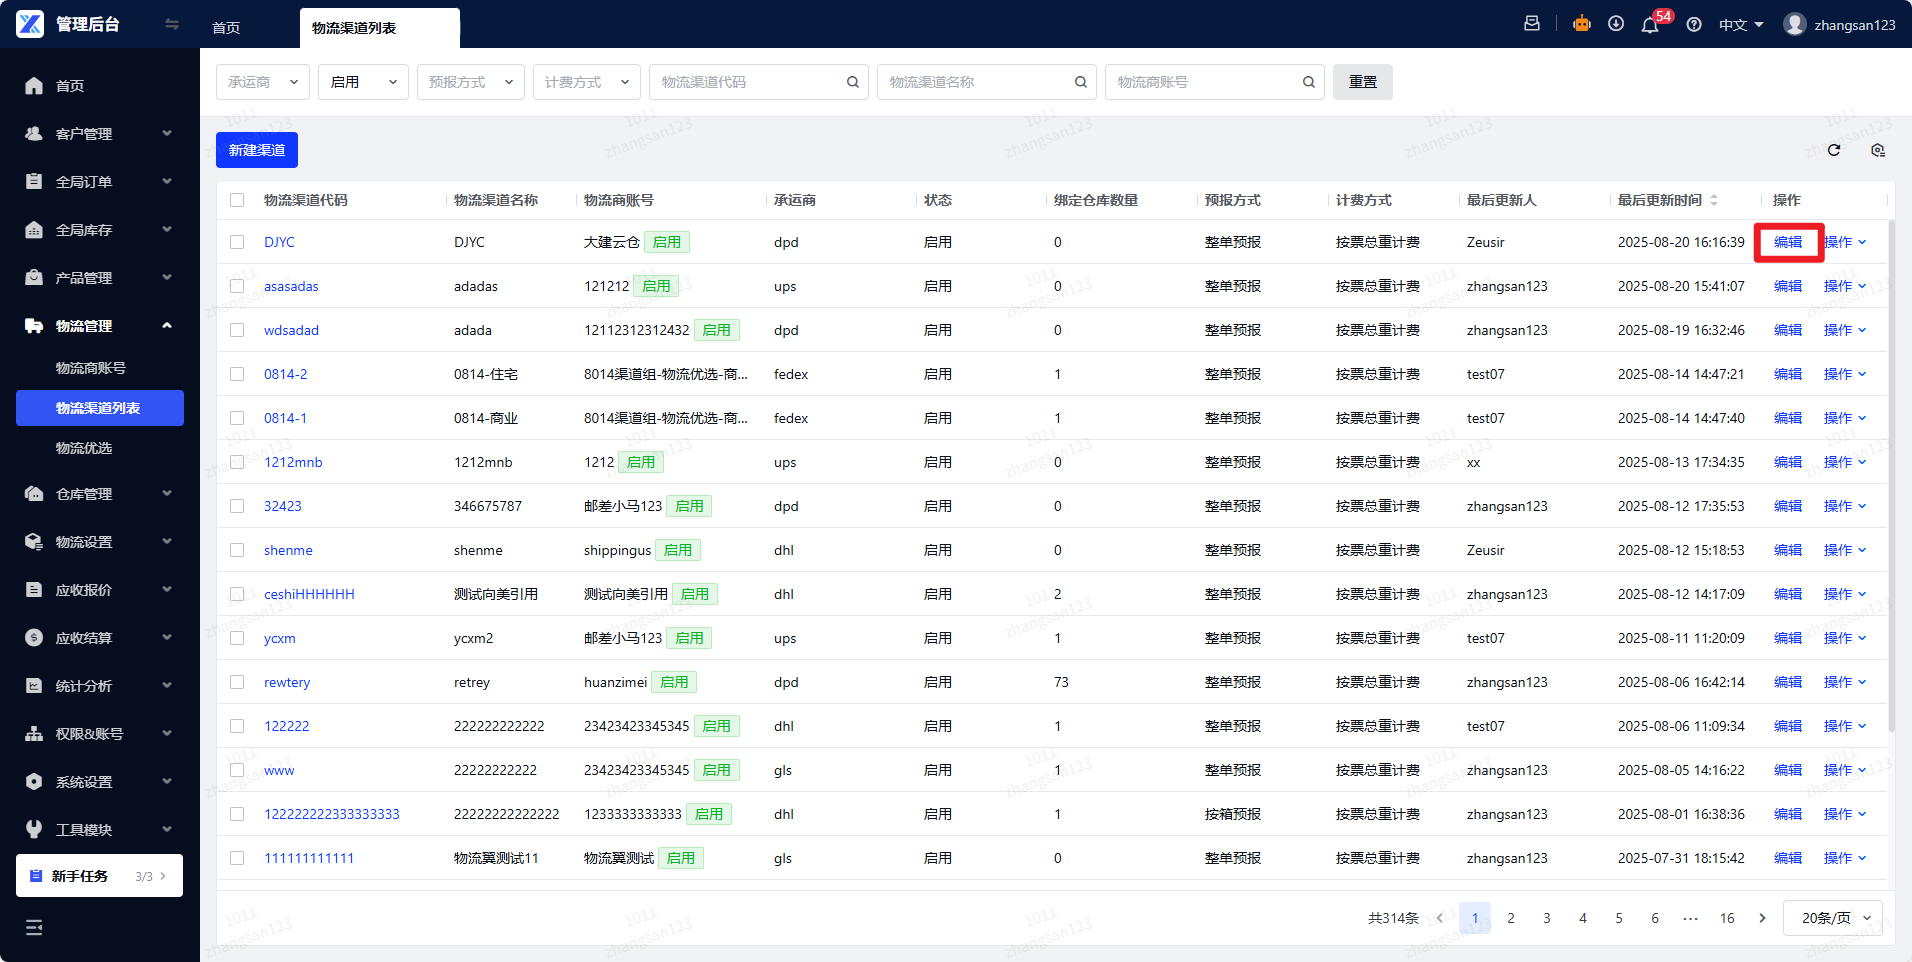Open the asasadas channel code link
Viewport: 1912px width, 962px height.
[291, 286]
